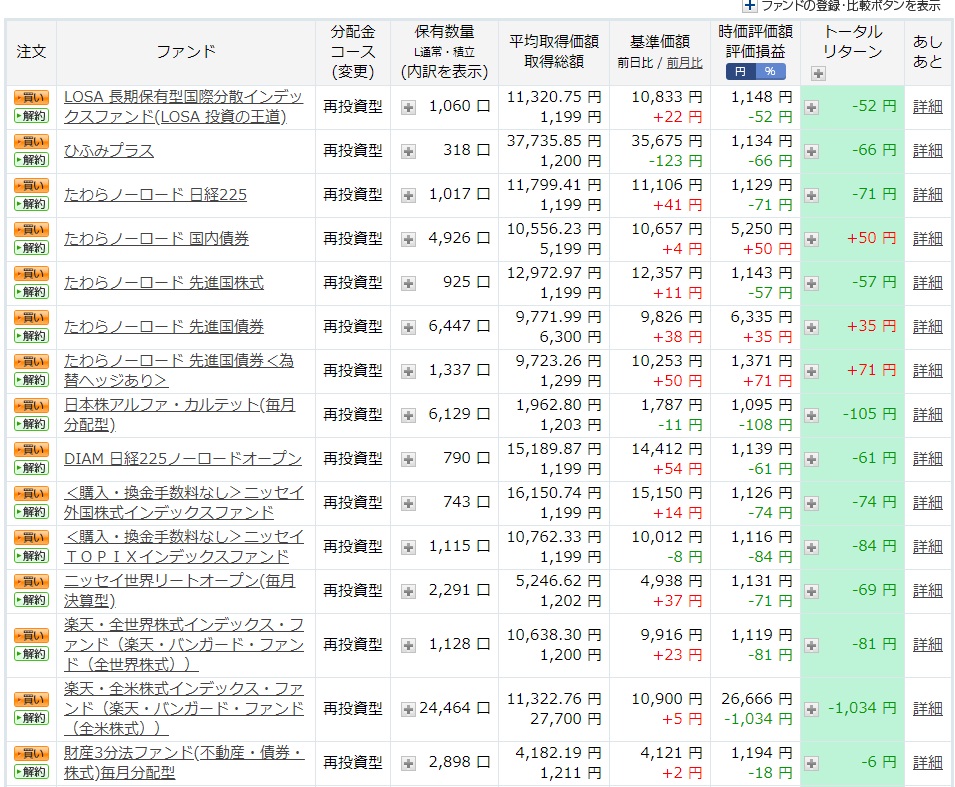Click (内訳を表示) in holdings header
This screenshot has height=787, width=955.
click(445, 72)
